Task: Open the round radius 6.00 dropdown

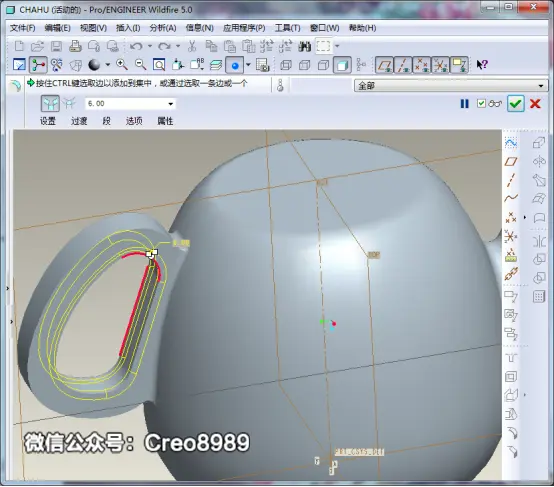Action: (x=171, y=104)
